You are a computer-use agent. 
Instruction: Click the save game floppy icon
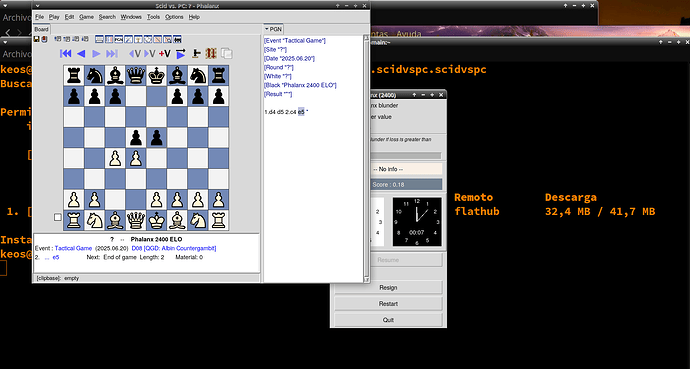click(37, 39)
